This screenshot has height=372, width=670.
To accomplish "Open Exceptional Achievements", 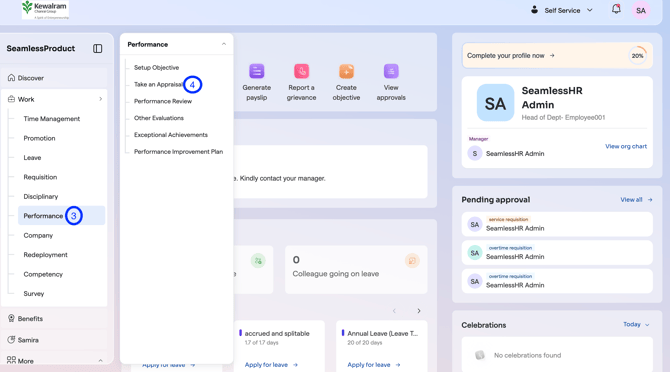I will click(171, 135).
